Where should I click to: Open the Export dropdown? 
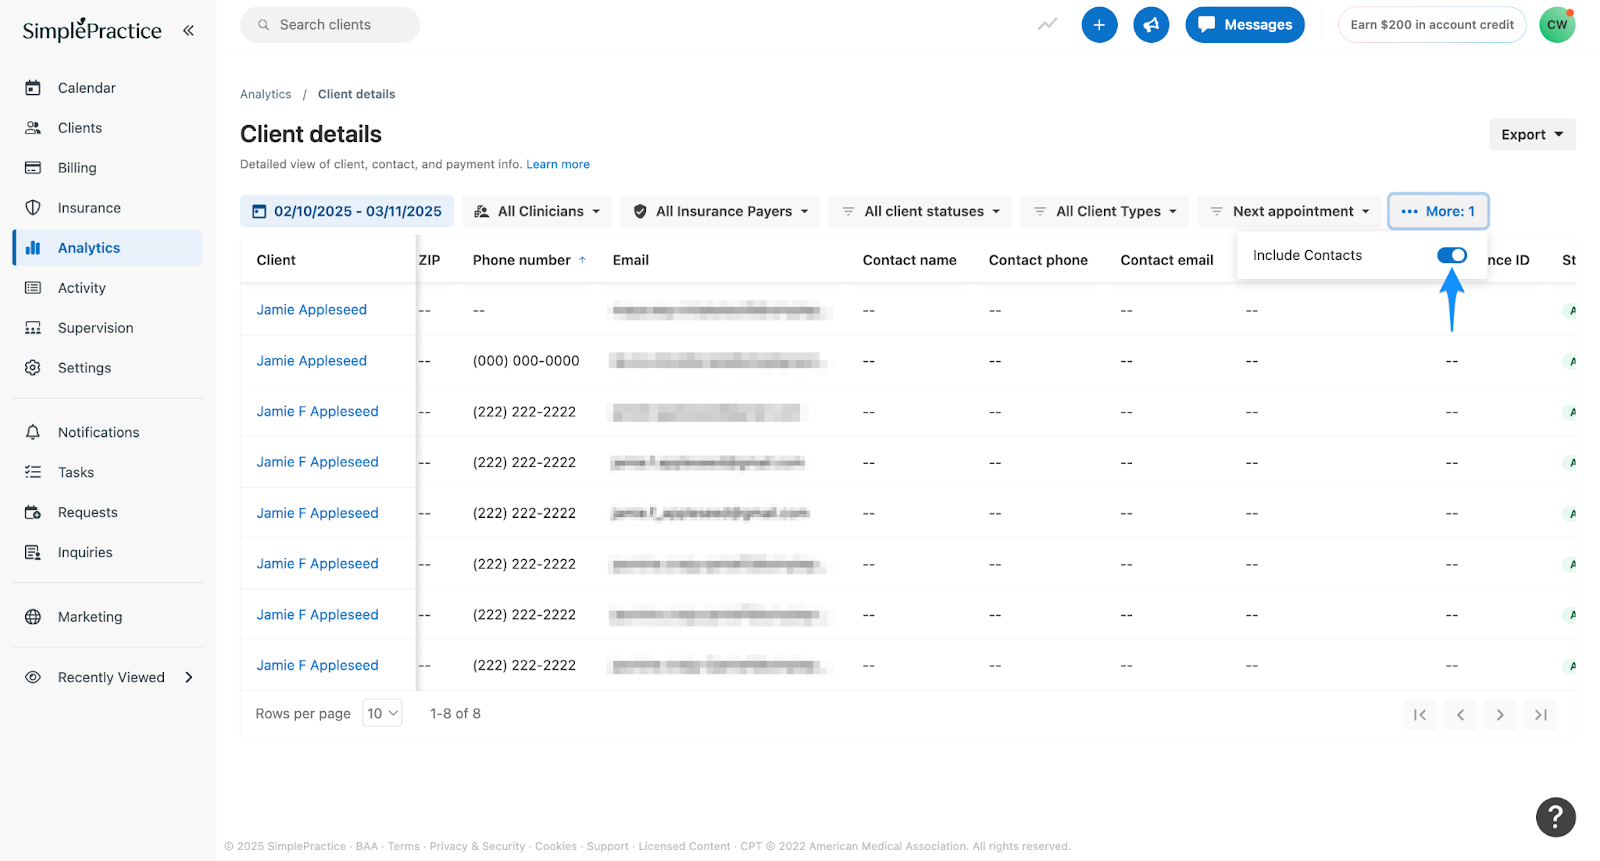coord(1532,134)
